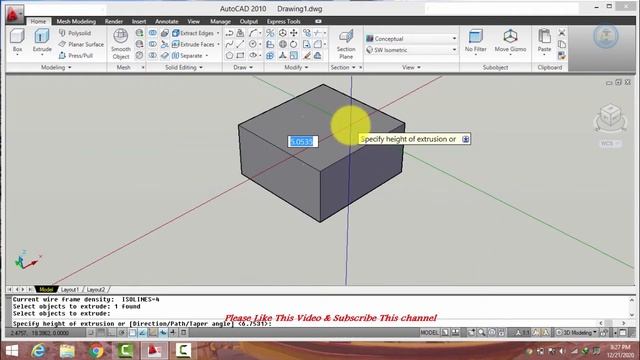Toggle Object Snap in status bar
This screenshot has width=640, height=360.
(x=132, y=333)
